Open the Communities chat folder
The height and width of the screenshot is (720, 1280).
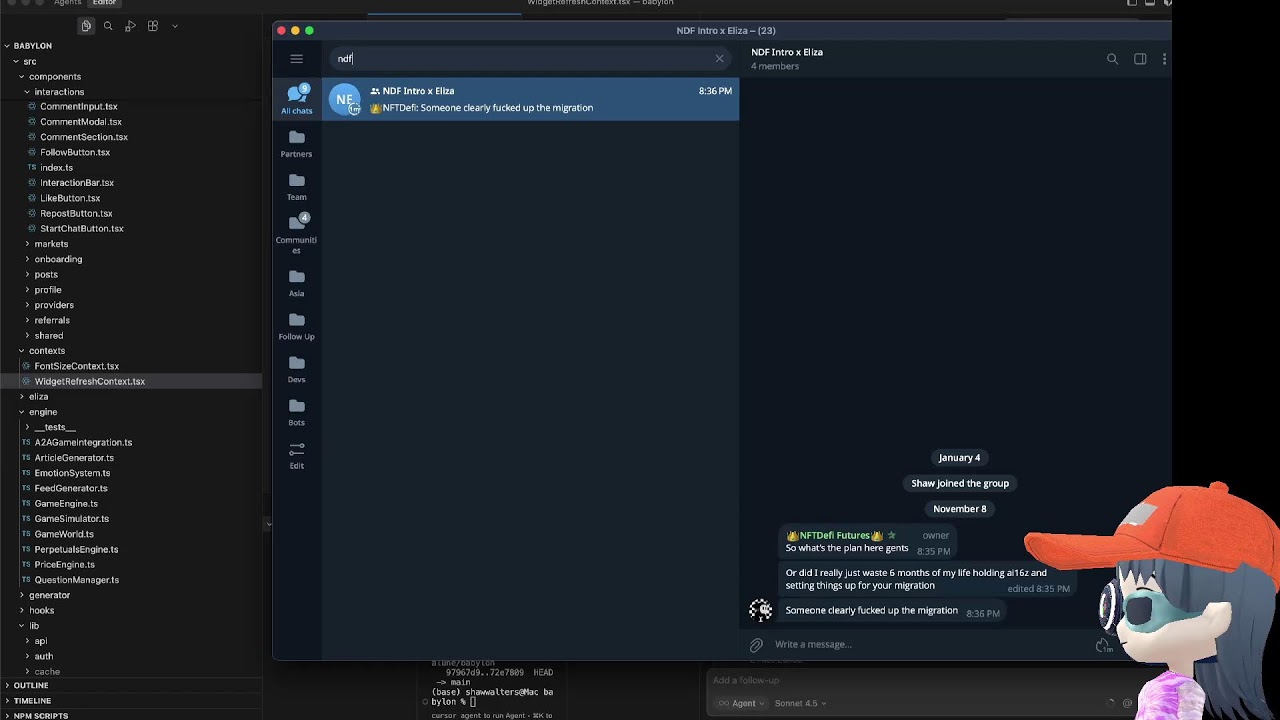pos(296,233)
